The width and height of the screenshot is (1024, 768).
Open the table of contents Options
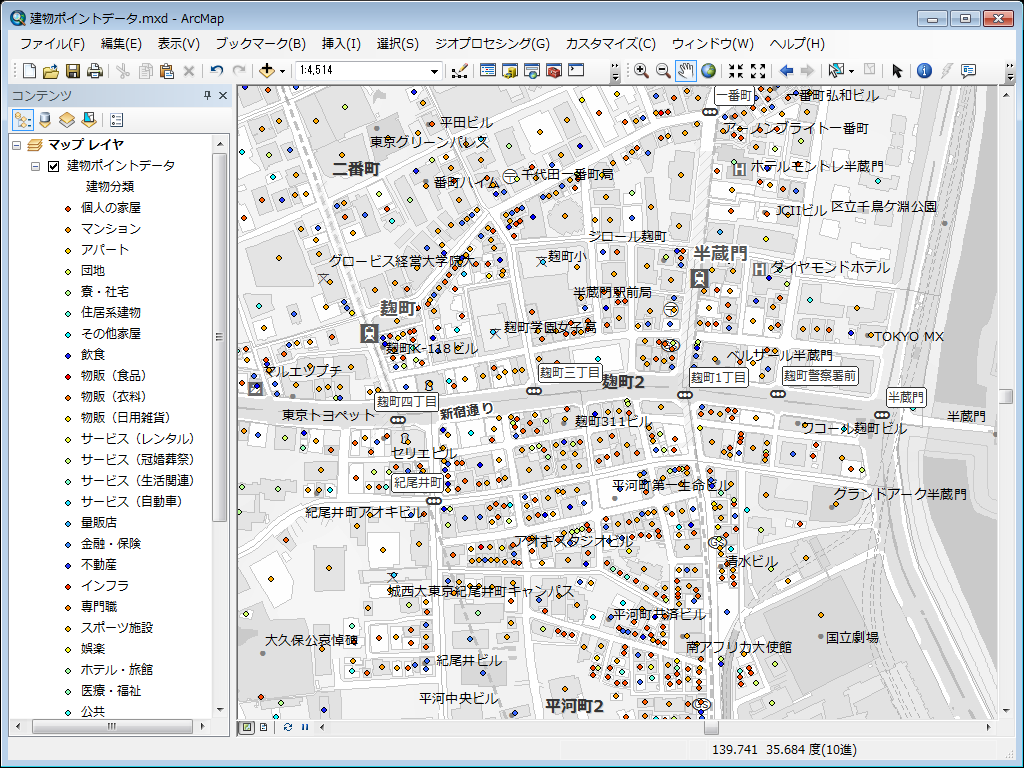click(x=117, y=120)
